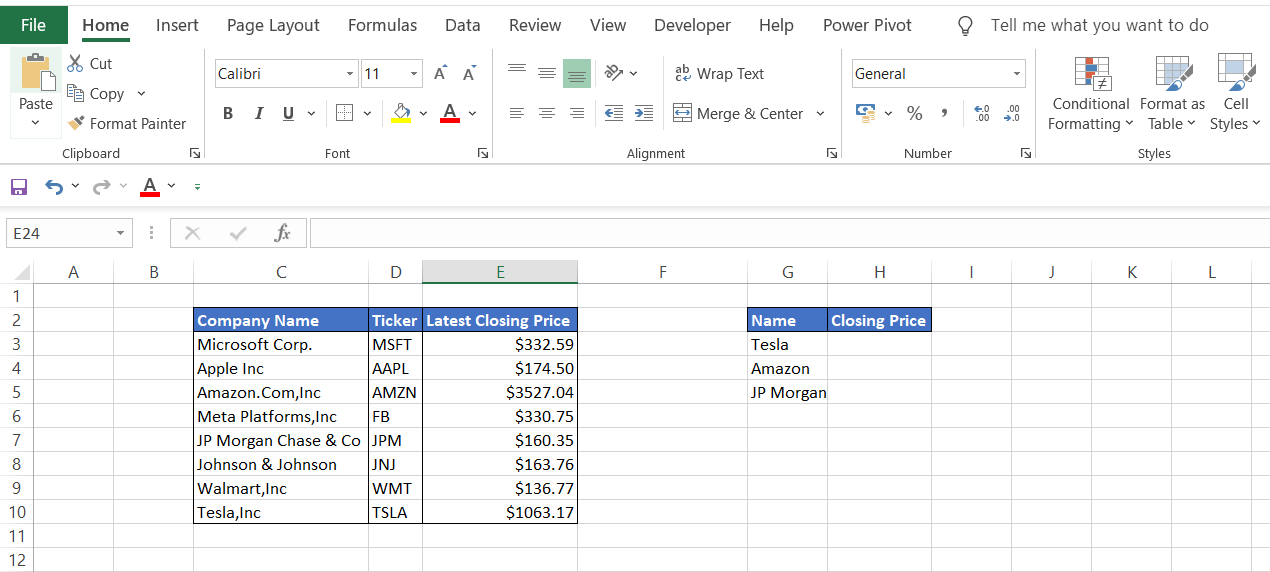Click the Percent Style icon
1270x572 pixels.
pyautogui.click(x=914, y=114)
